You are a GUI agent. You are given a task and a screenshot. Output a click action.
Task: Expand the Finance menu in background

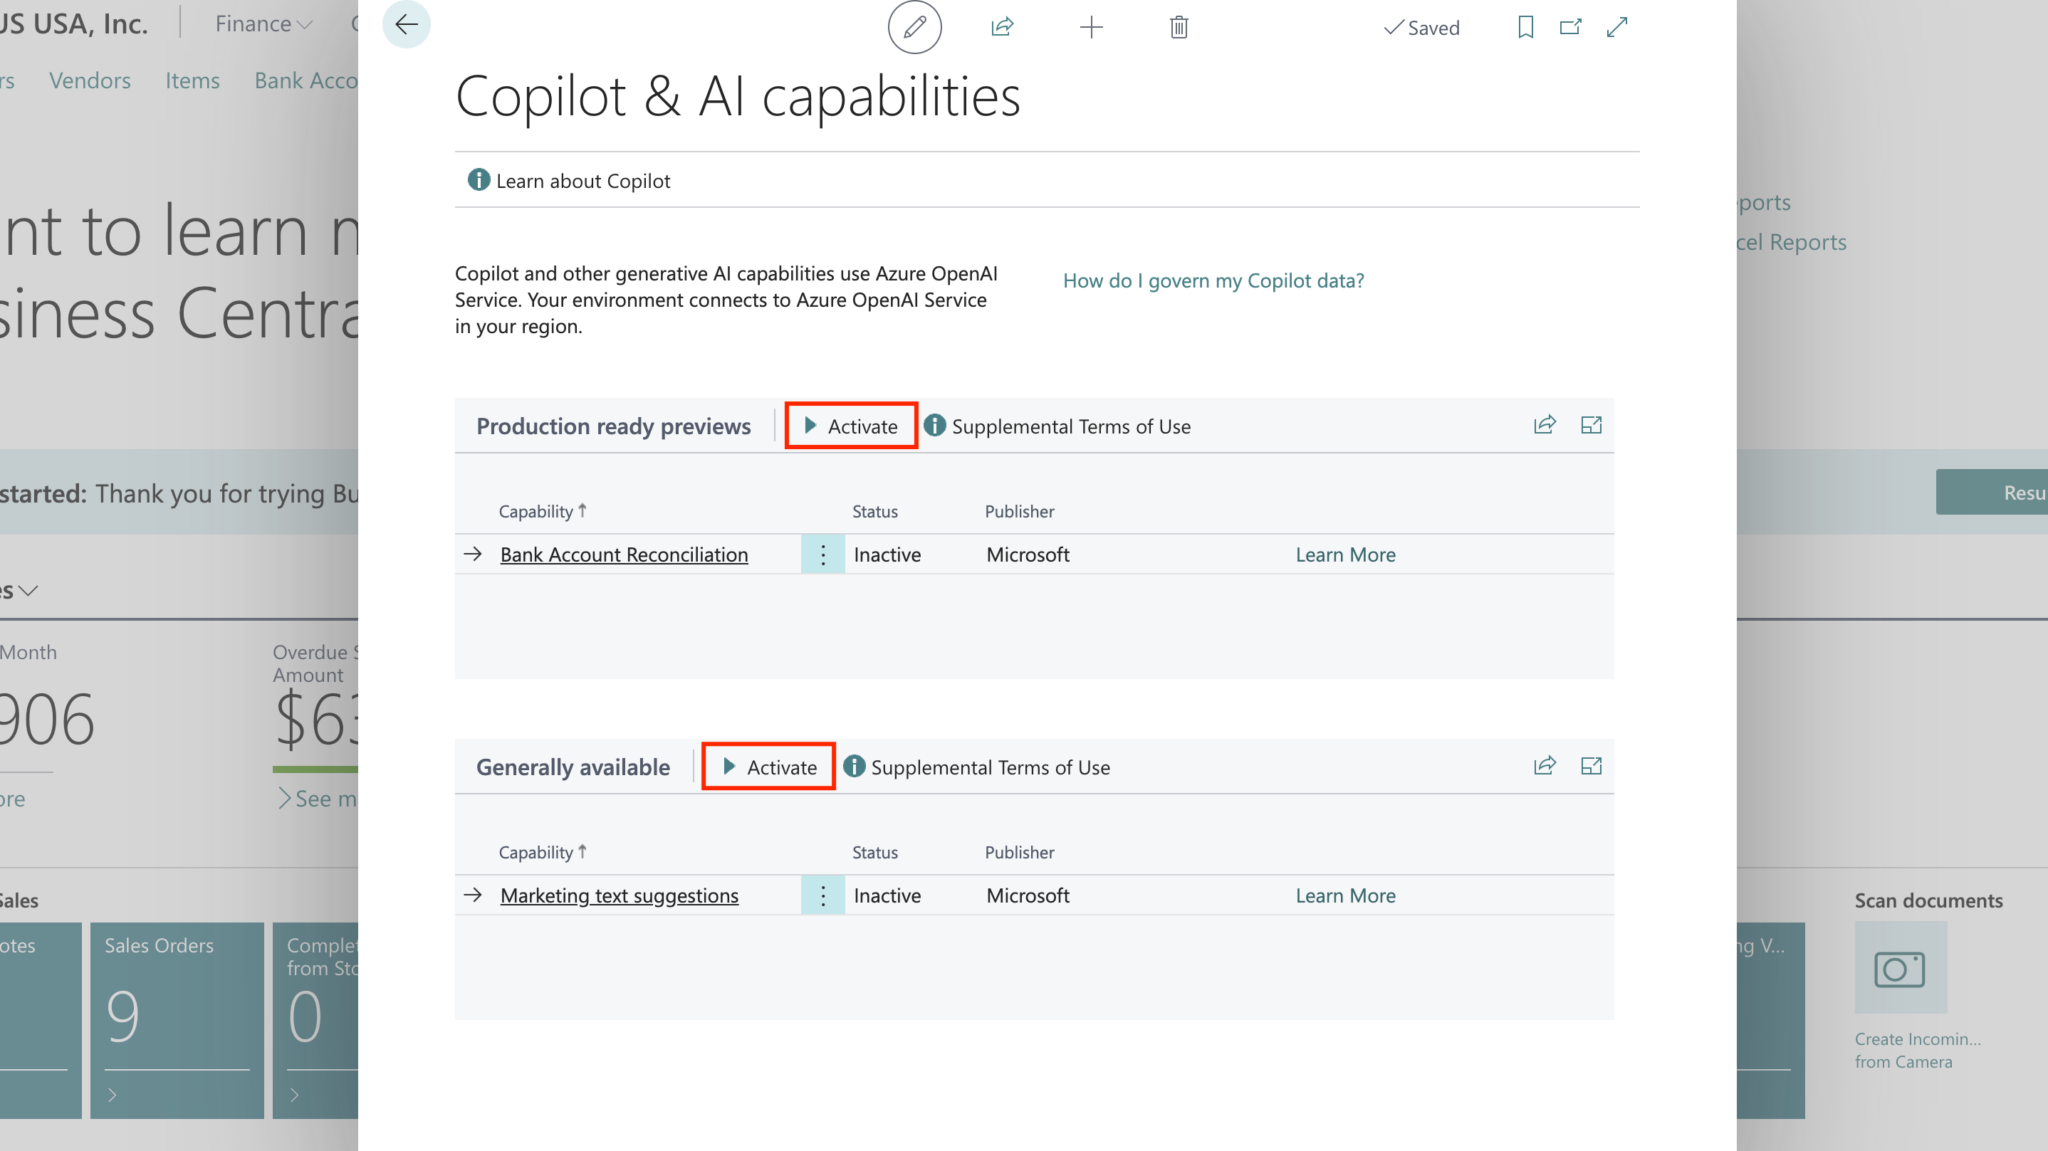(264, 24)
